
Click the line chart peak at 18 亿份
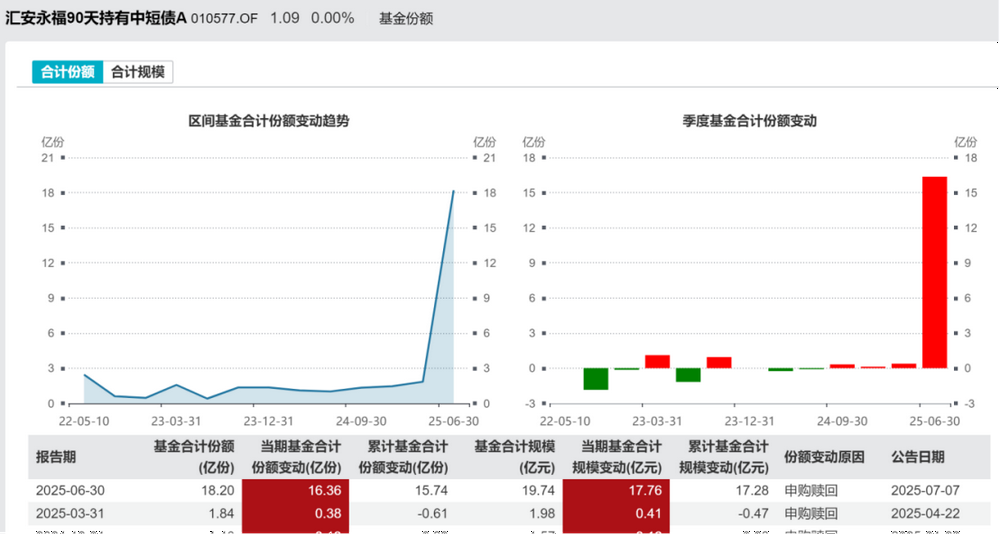pyautogui.click(x=453, y=192)
